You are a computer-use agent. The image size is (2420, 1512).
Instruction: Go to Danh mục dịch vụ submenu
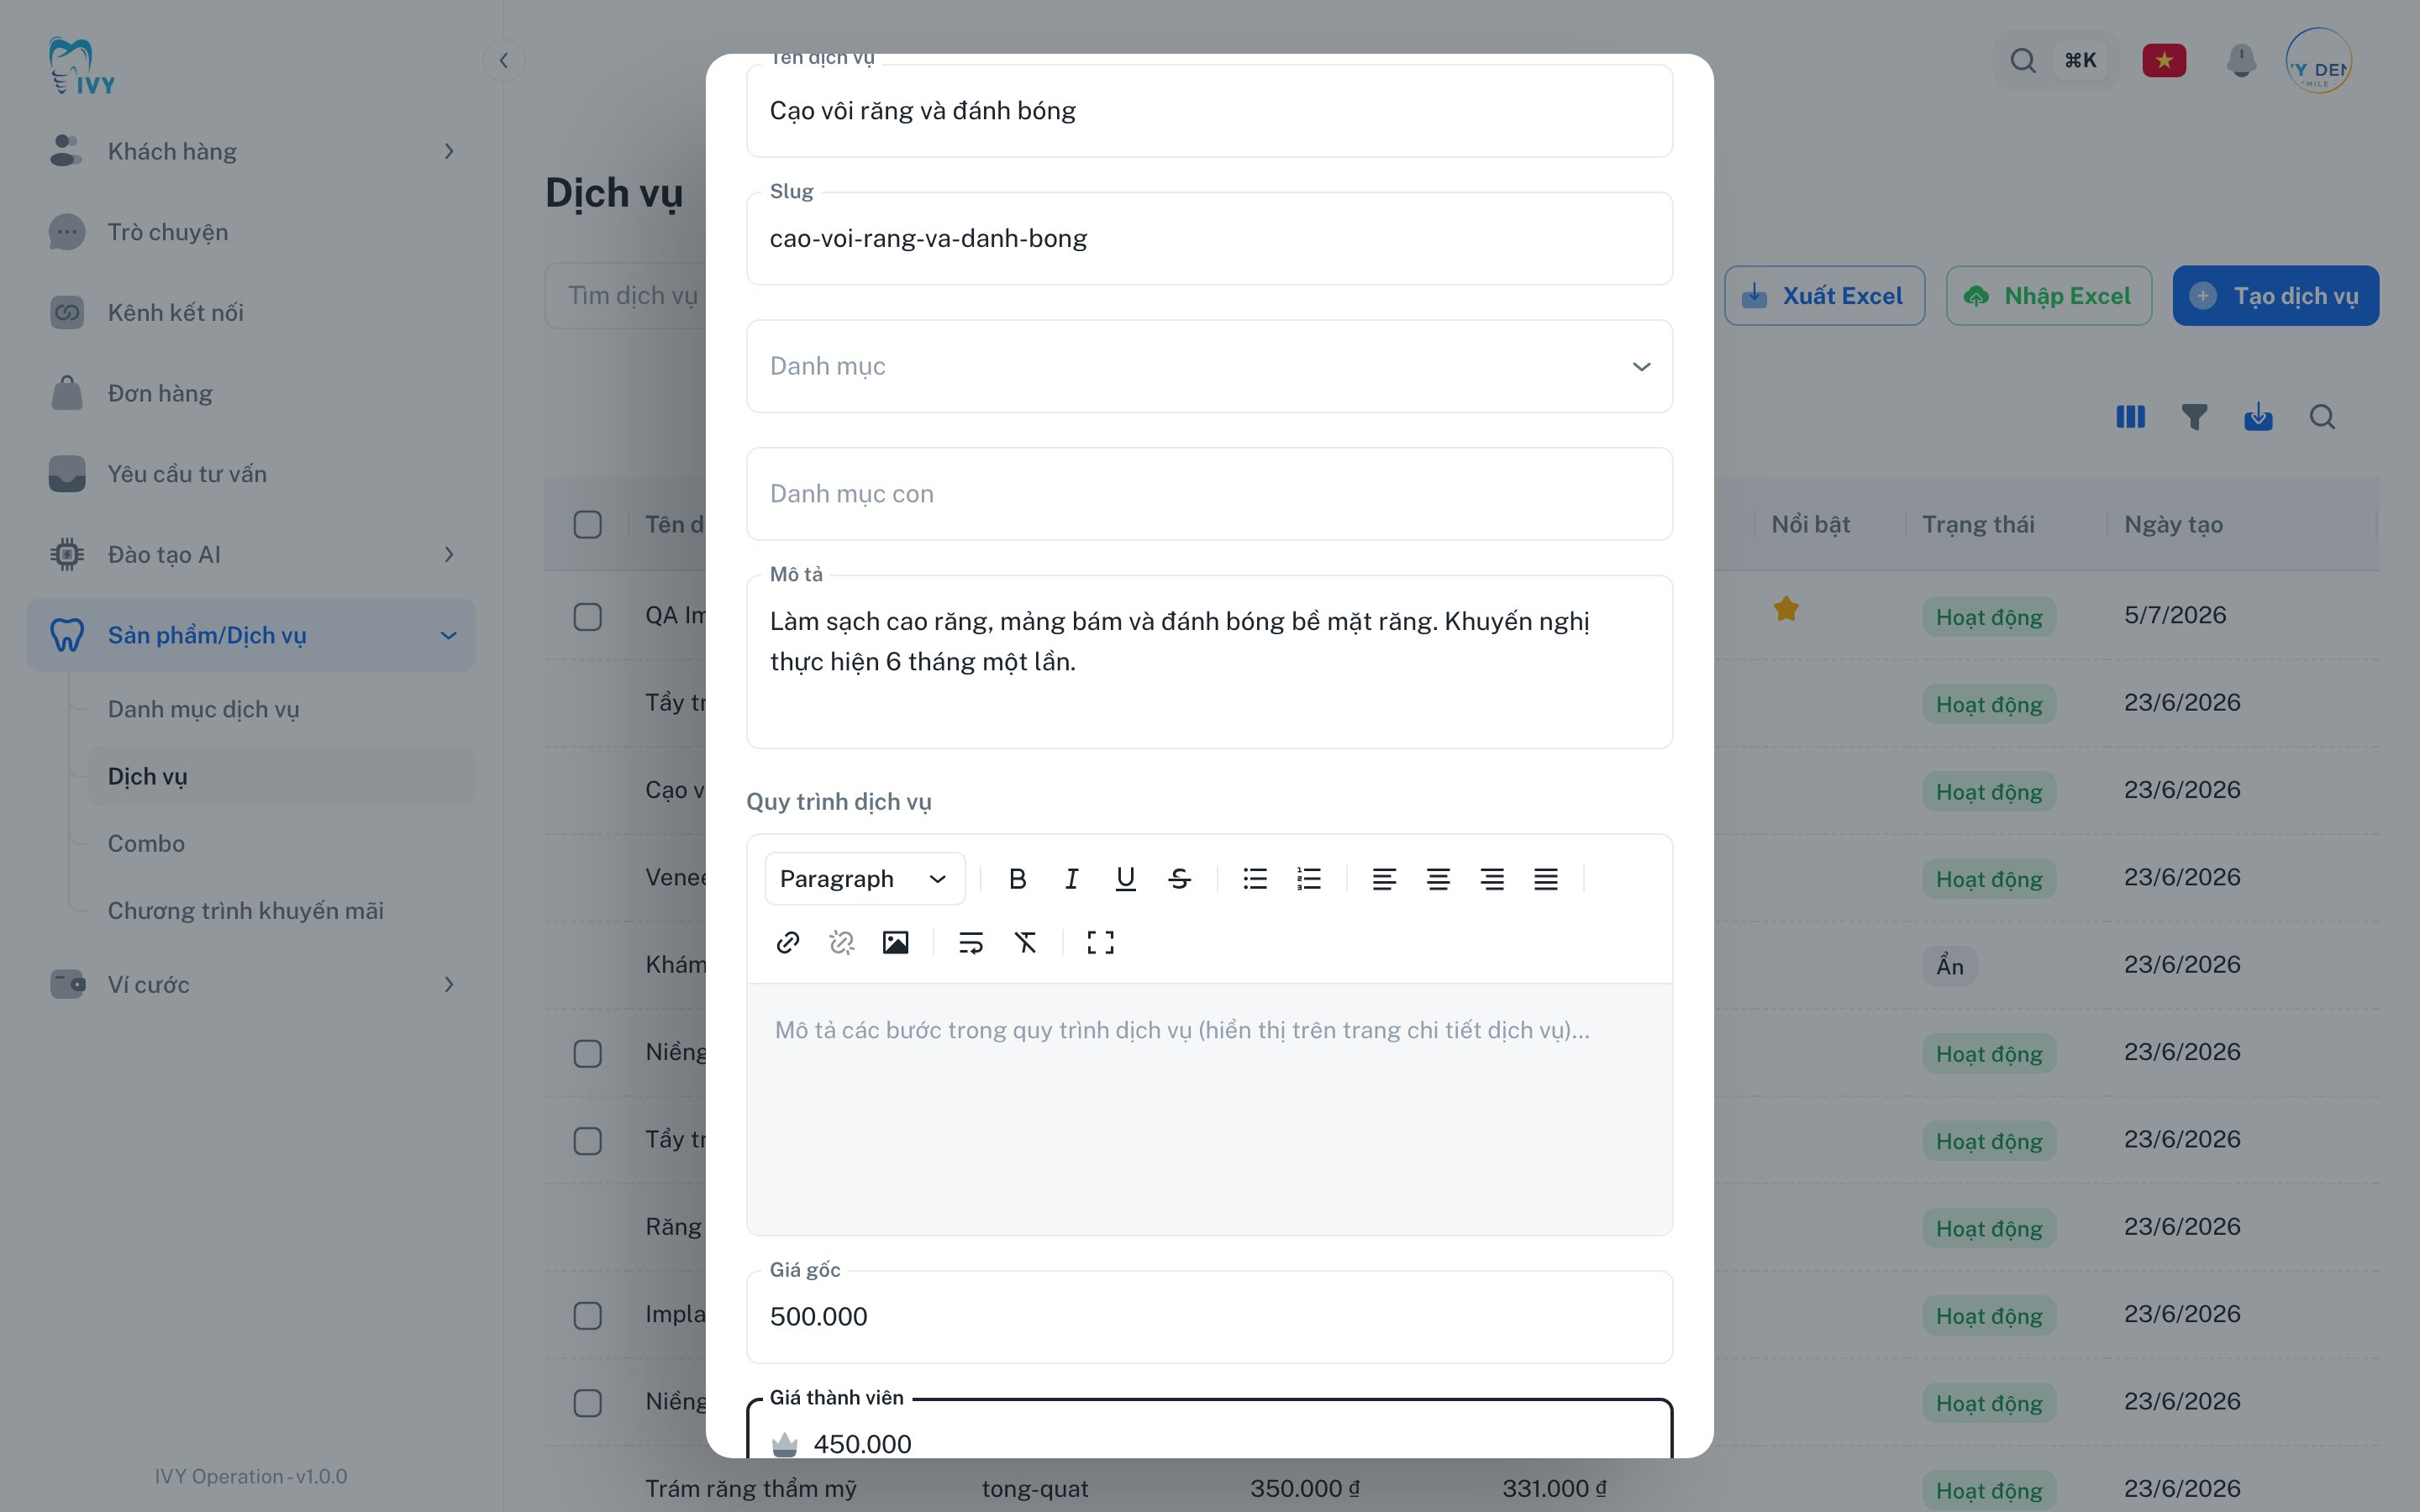281,709
